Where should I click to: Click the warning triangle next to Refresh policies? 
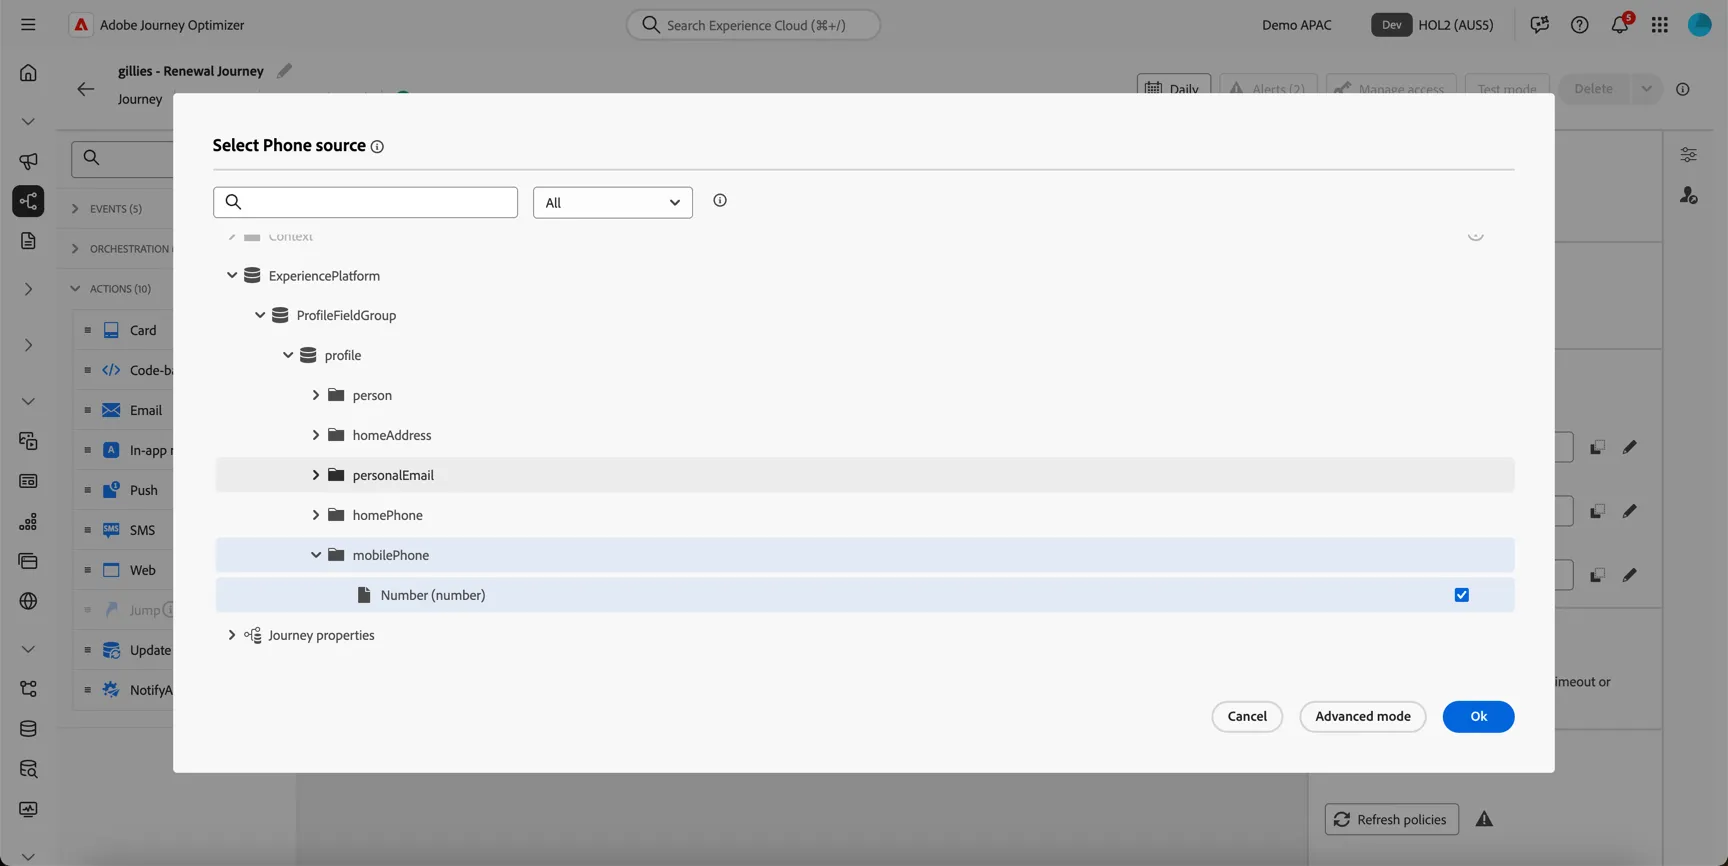[1484, 819]
